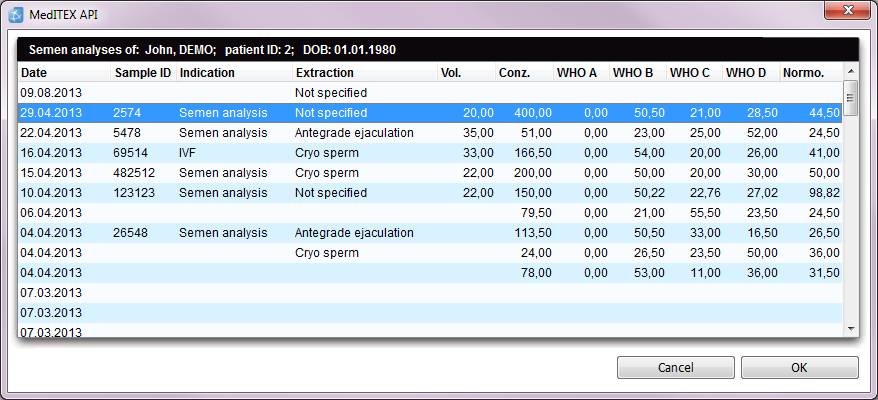
Task: Click the concentration value 400,00
Action: click(x=533, y=113)
